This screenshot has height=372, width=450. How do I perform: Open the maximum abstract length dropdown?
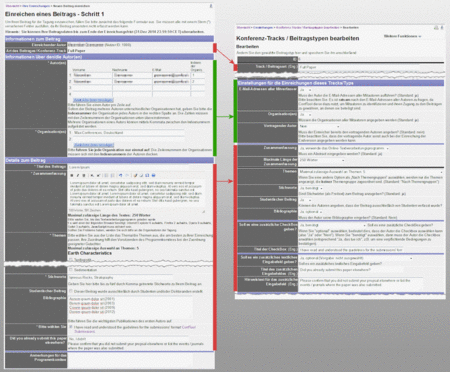pyautogui.click(x=322, y=160)
